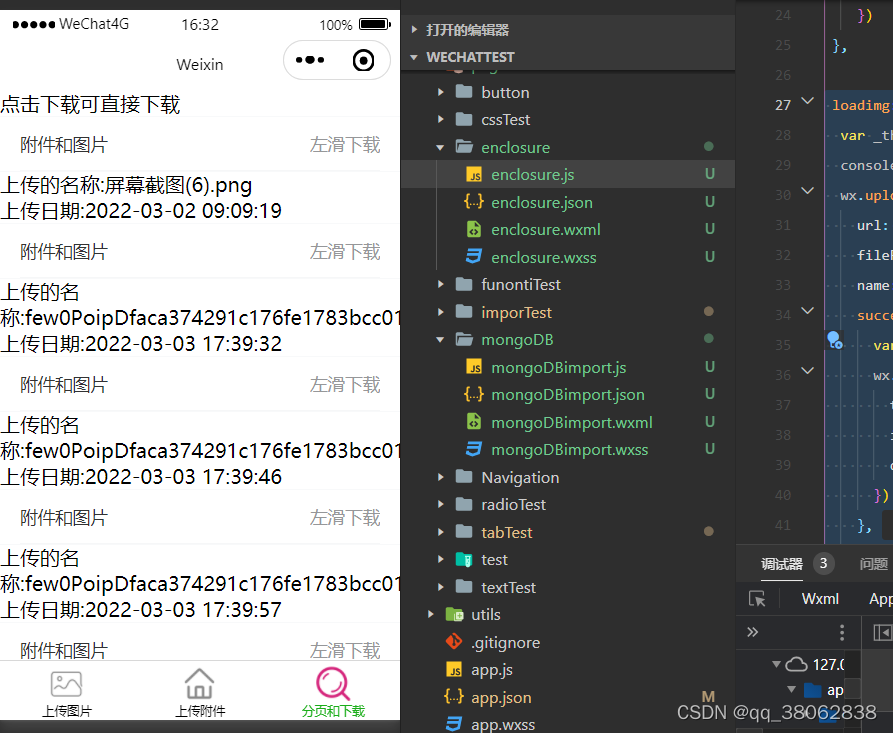The image size is (893, 733).
Task: Select the 屏幕截图(6).png upload entry
Action: [x=200, y=198]
